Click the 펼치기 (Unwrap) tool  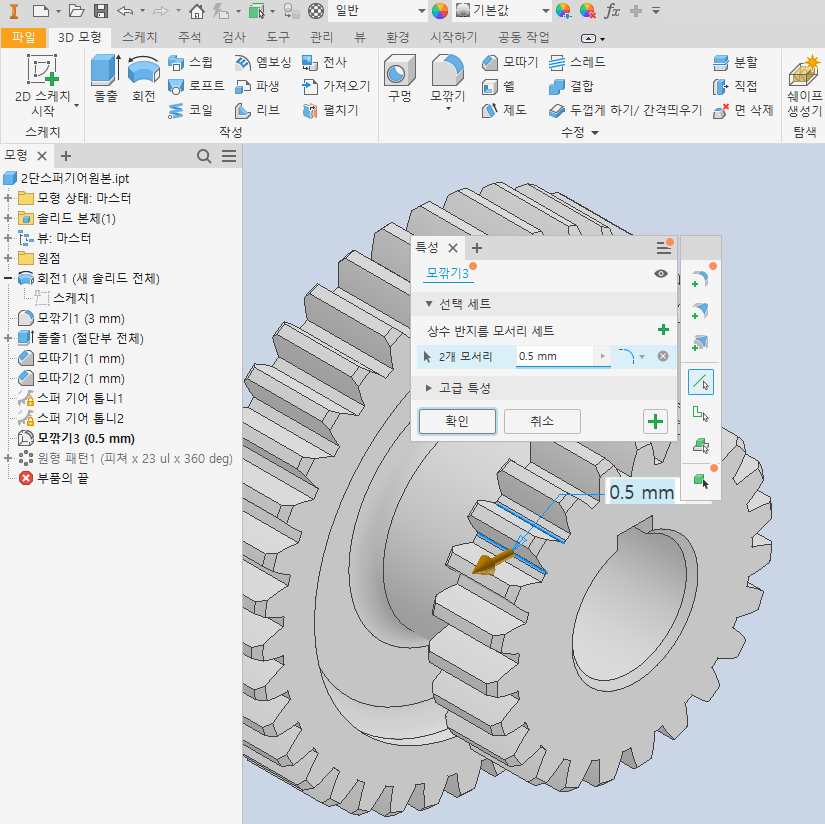click(330, 110)
